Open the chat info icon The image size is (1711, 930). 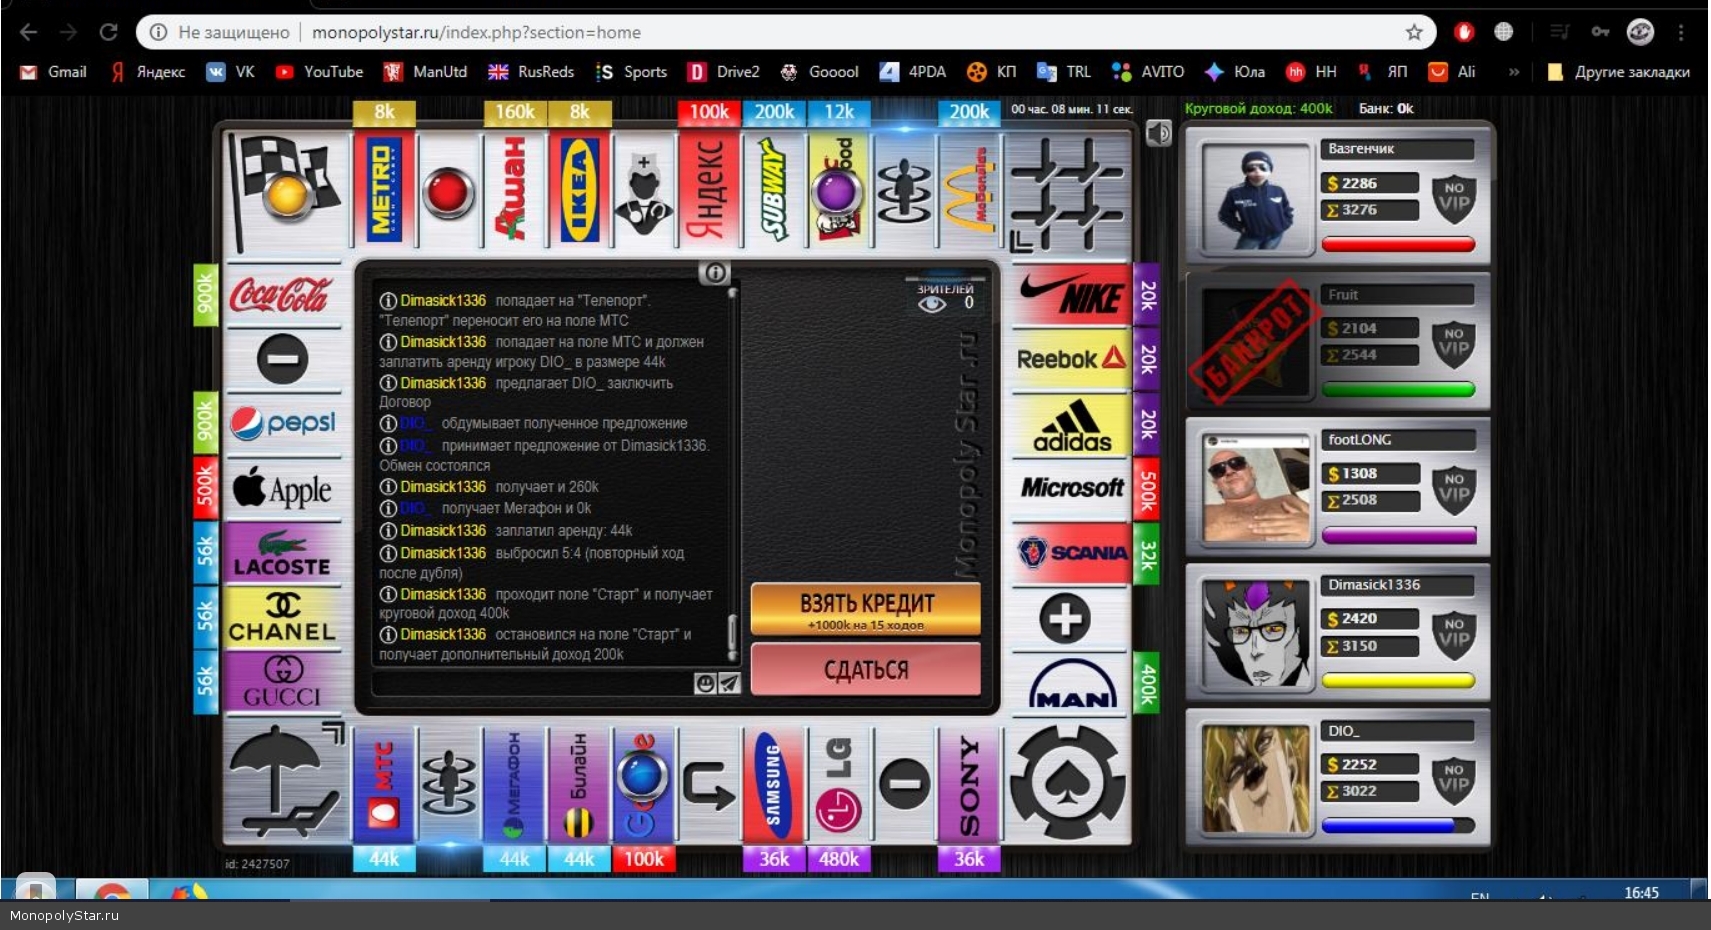(x=714, y=272)
